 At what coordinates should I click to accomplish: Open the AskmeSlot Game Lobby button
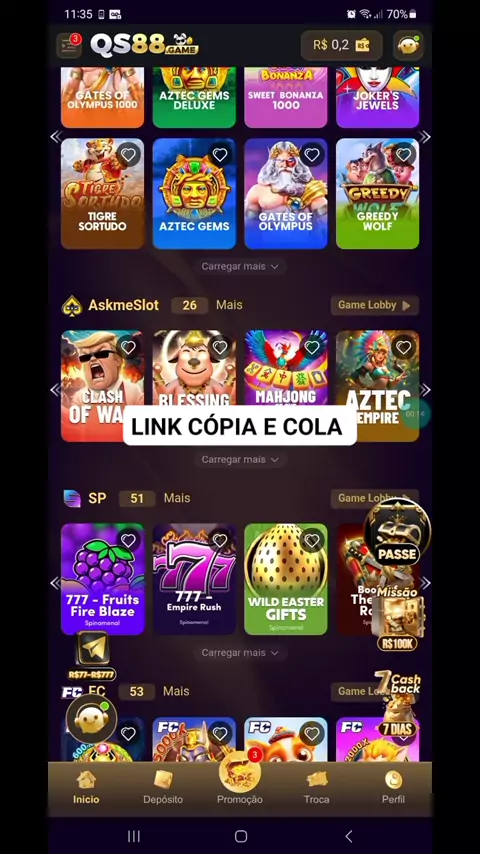374,305
